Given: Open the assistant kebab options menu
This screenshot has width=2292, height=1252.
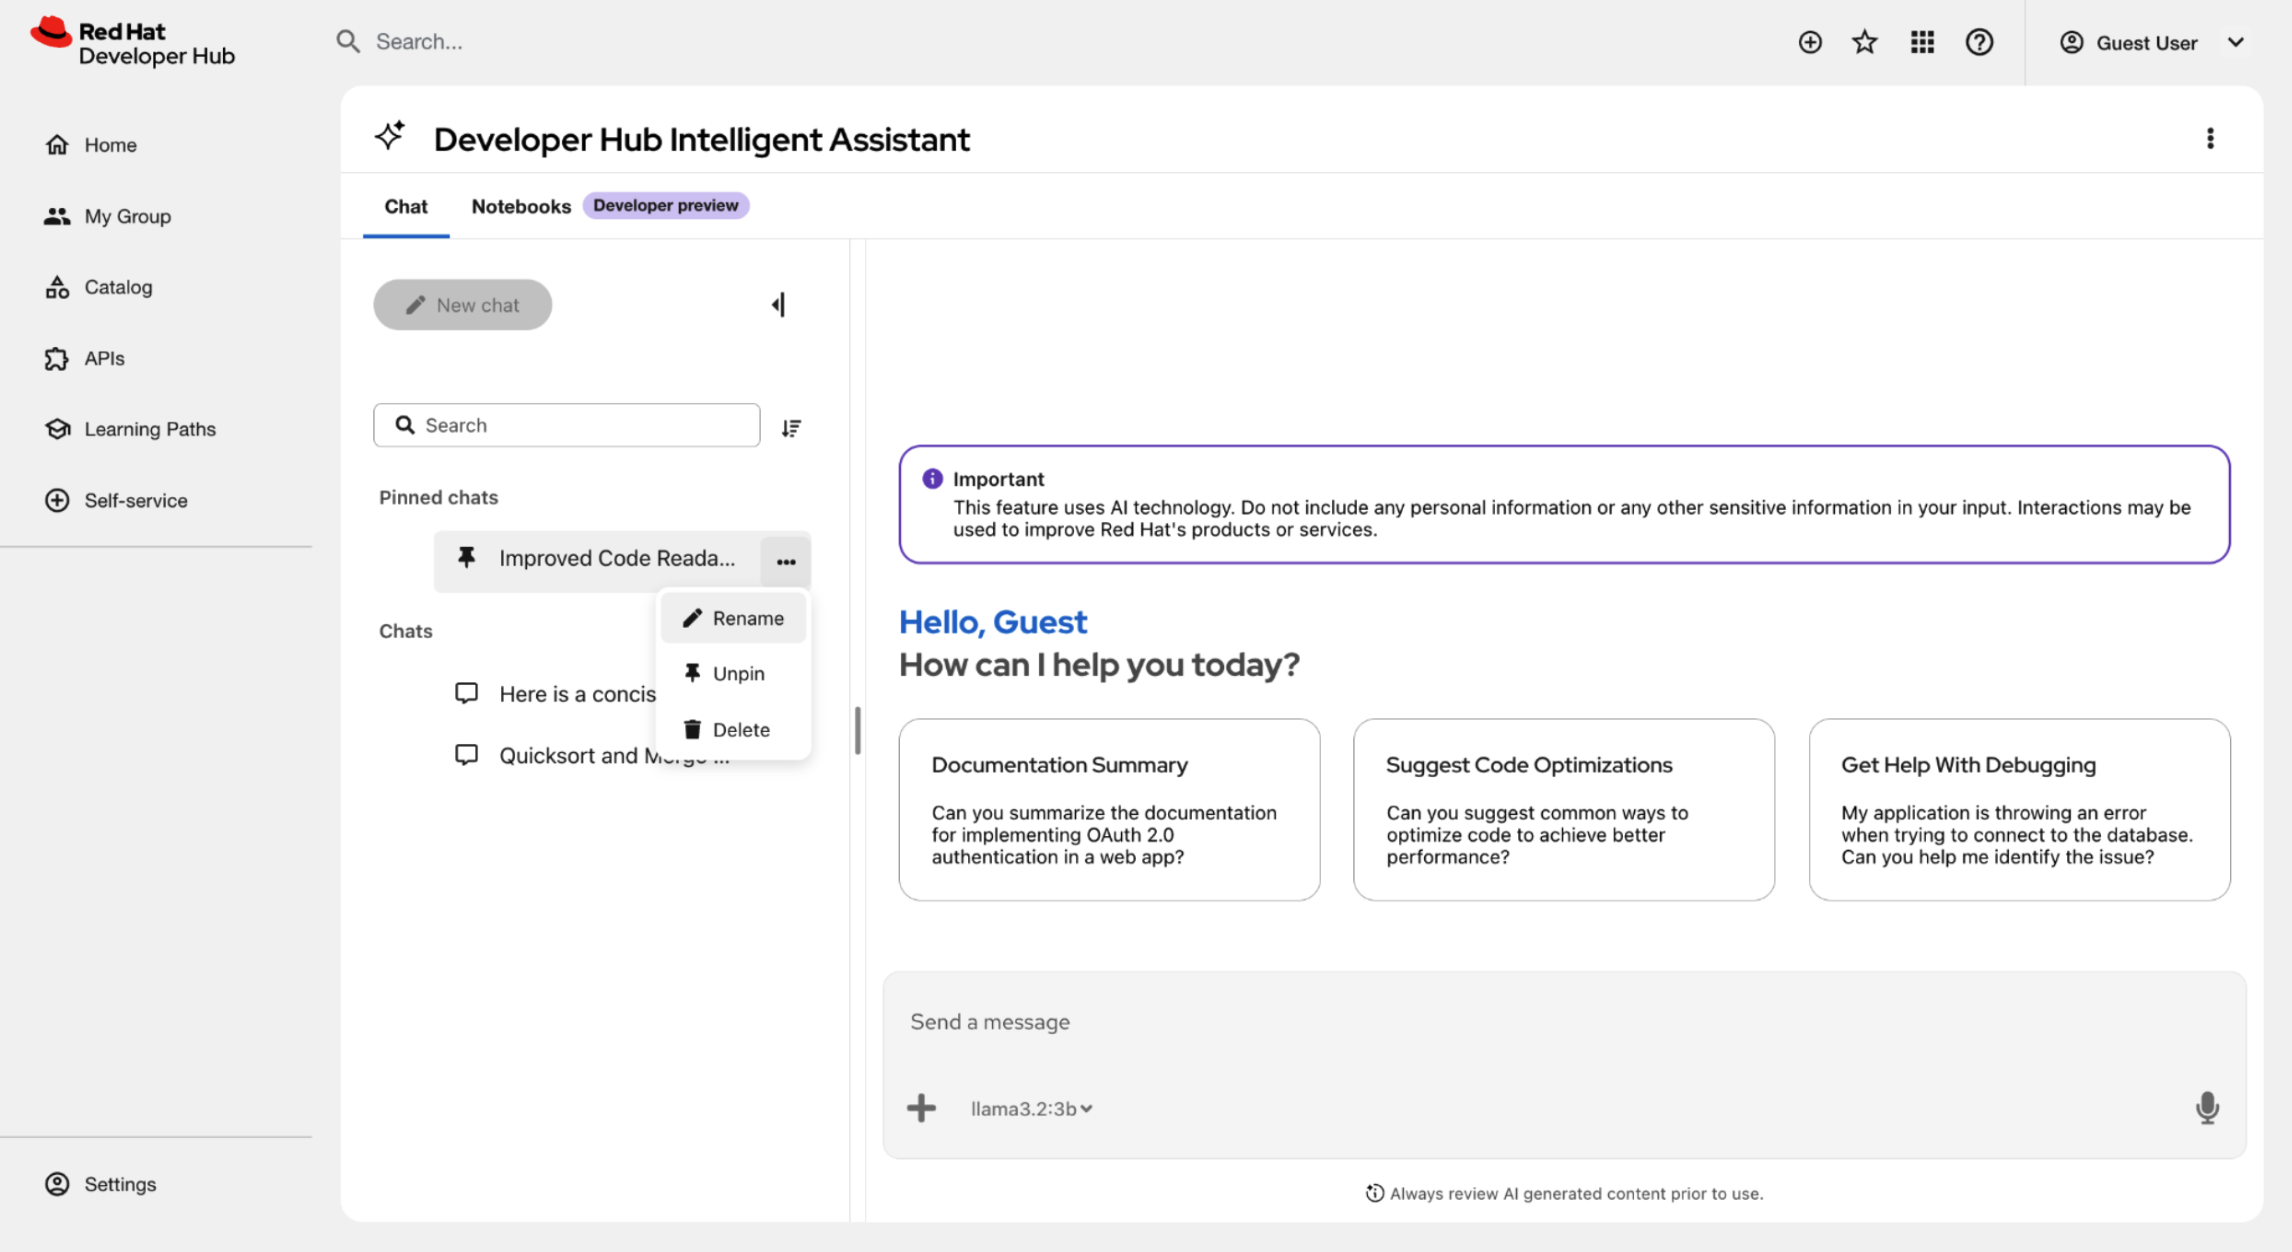Looking at the screenshot, I should (x=2210, y=138).
